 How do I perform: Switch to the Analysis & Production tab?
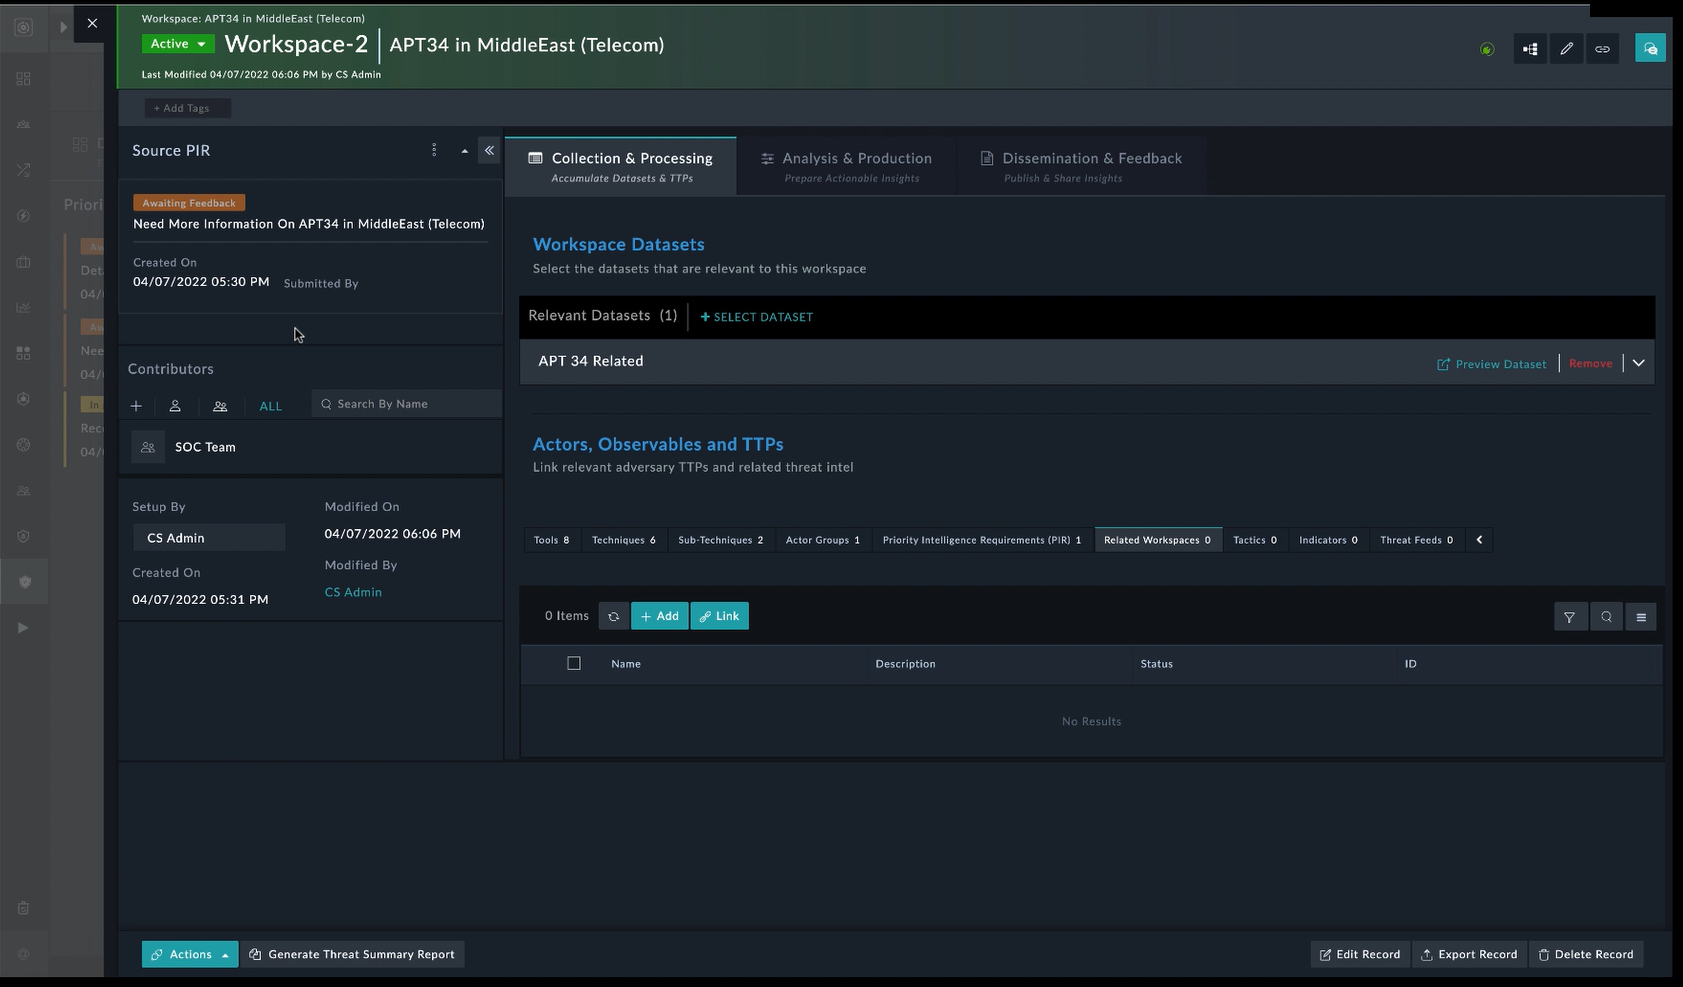point(846,165)
